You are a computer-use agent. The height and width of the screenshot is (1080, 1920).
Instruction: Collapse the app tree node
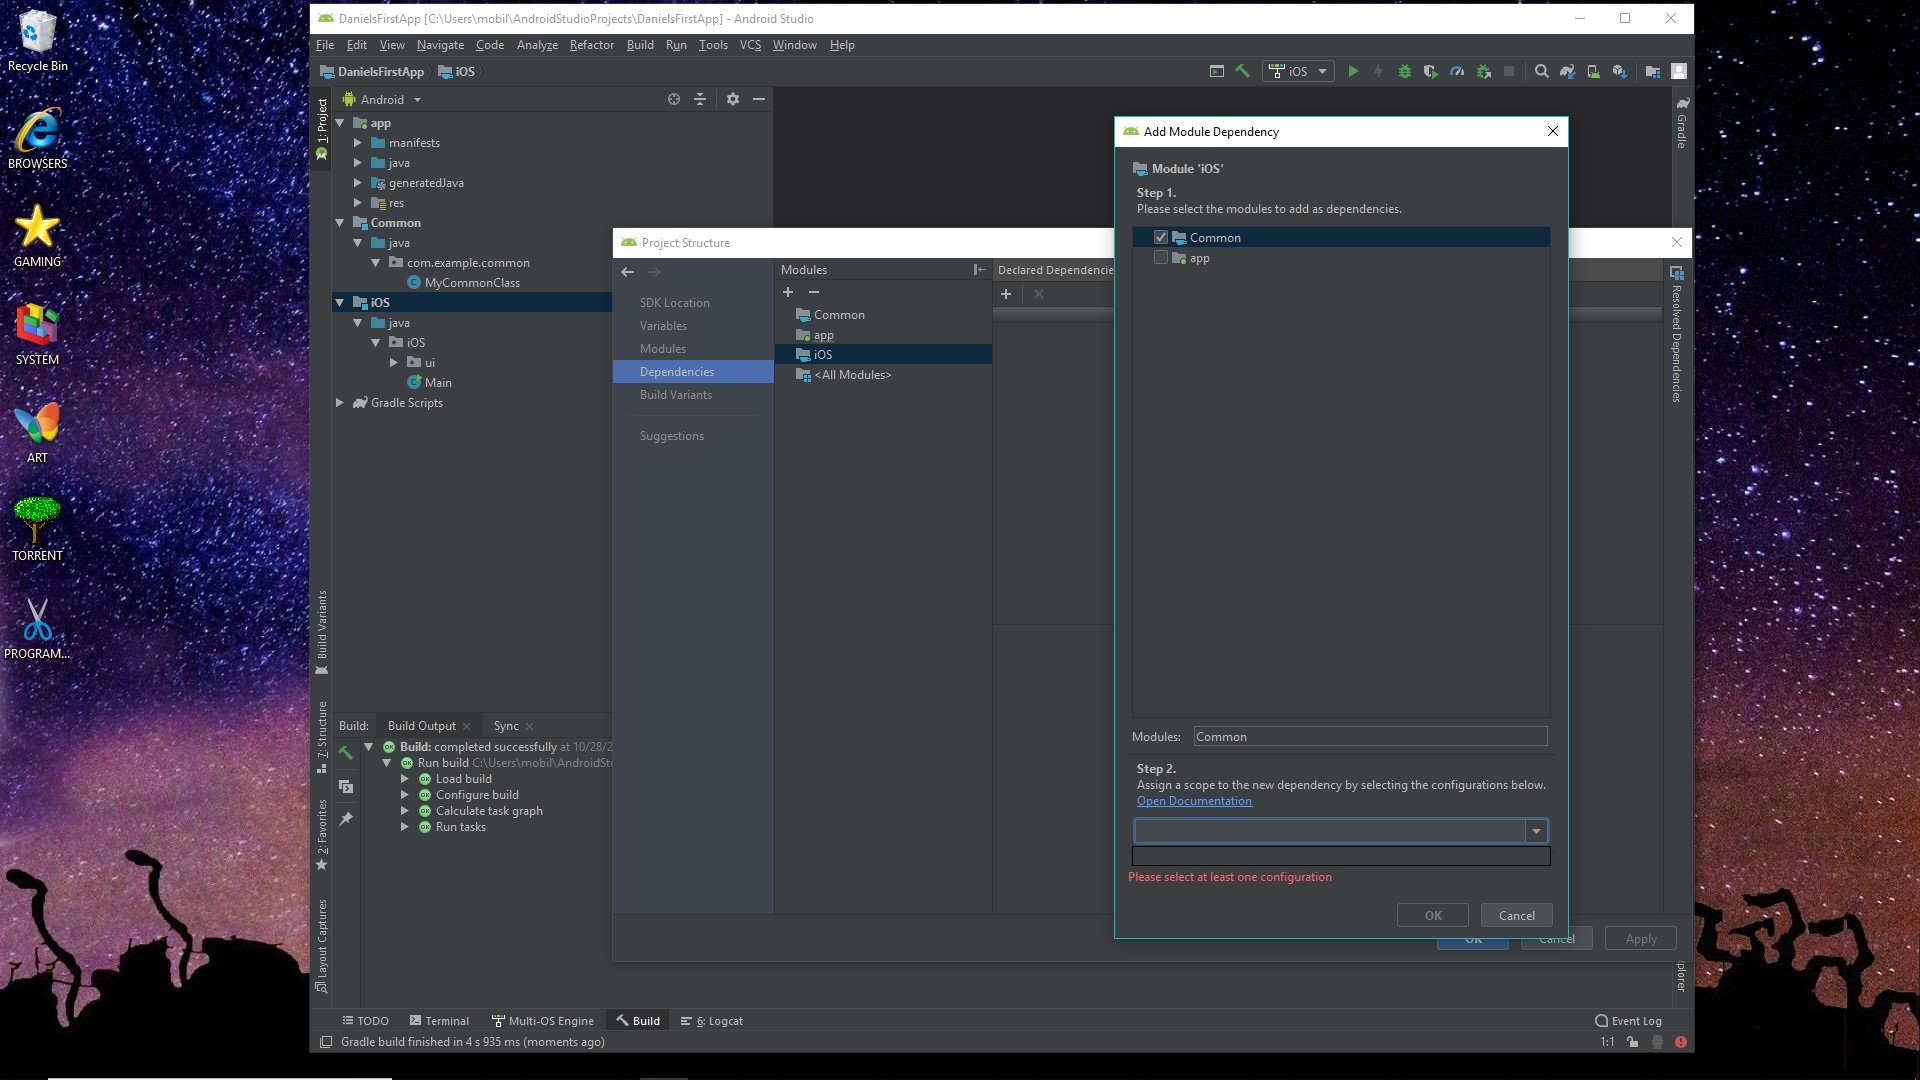[340, 123]
